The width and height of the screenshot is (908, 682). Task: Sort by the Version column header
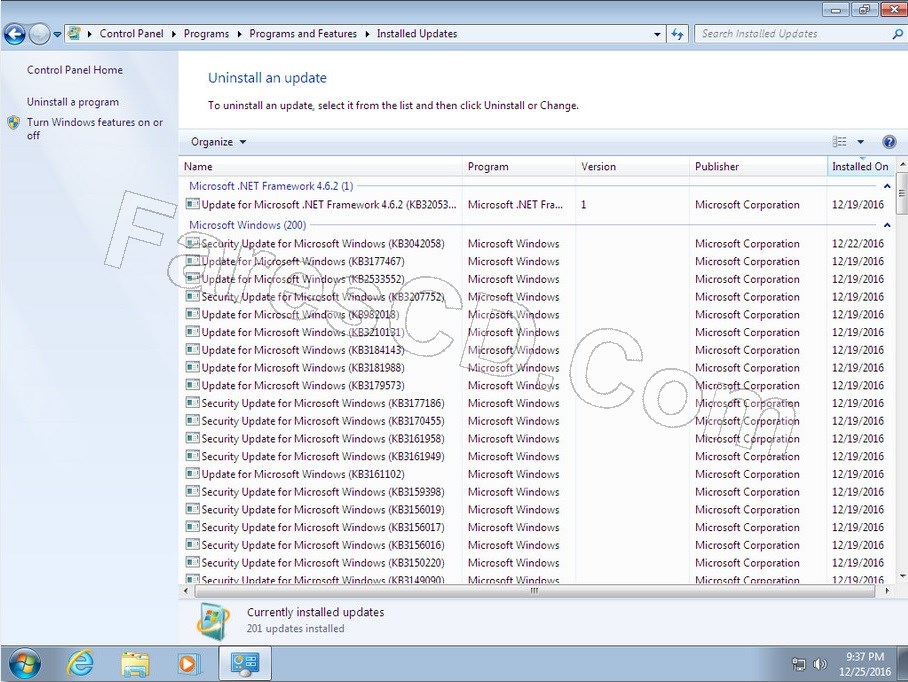tap(632, 167)
